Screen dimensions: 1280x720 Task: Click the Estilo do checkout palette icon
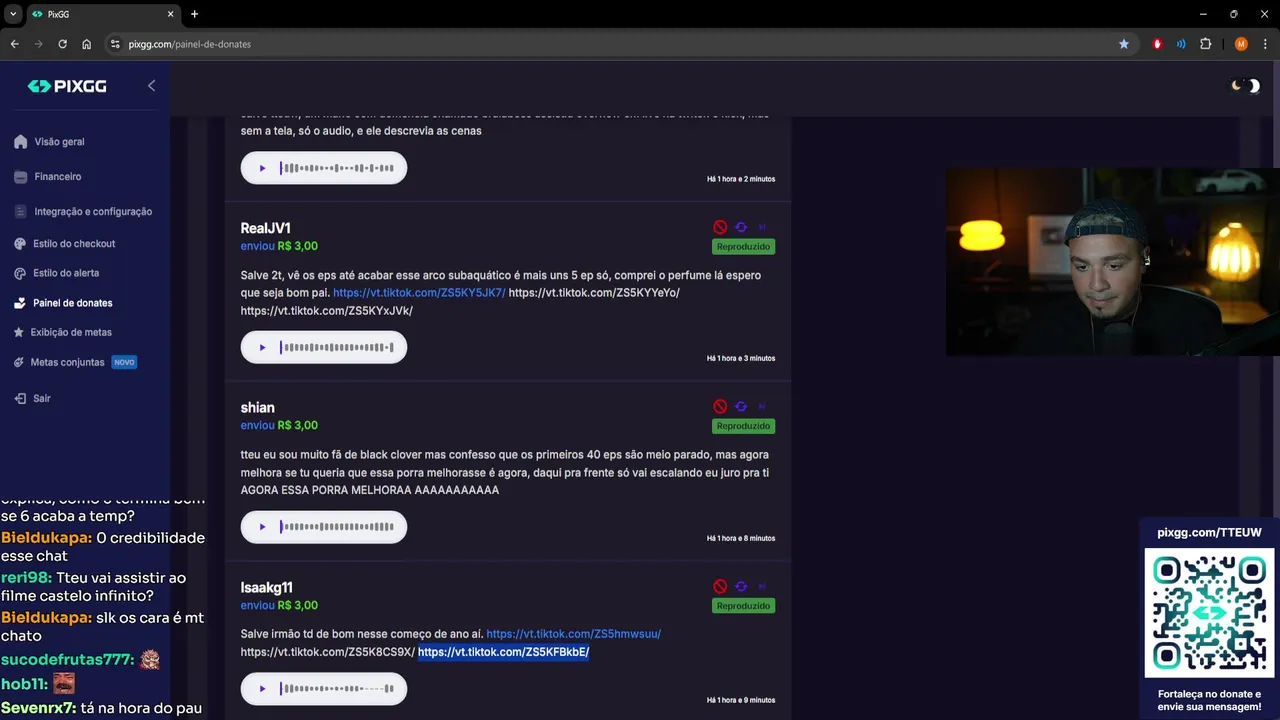pyautogui.click(x=21, y=244)
